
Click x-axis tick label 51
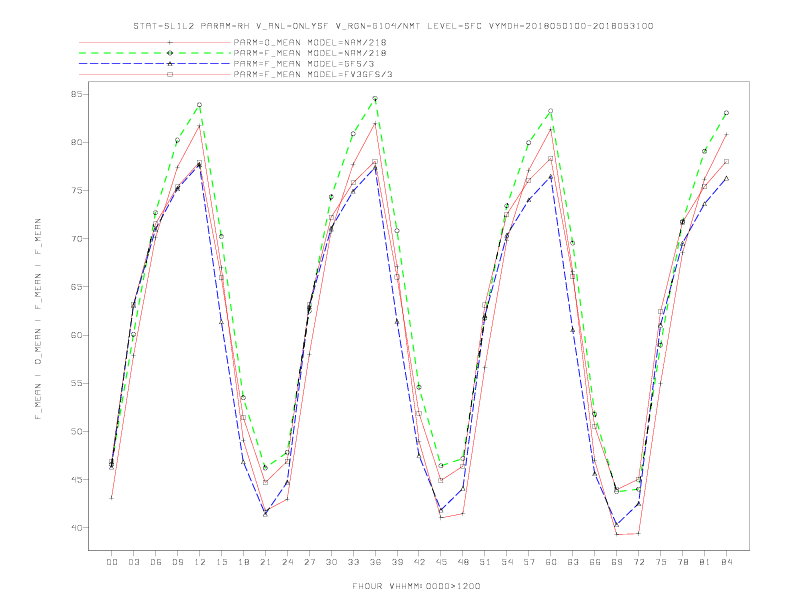485,562
